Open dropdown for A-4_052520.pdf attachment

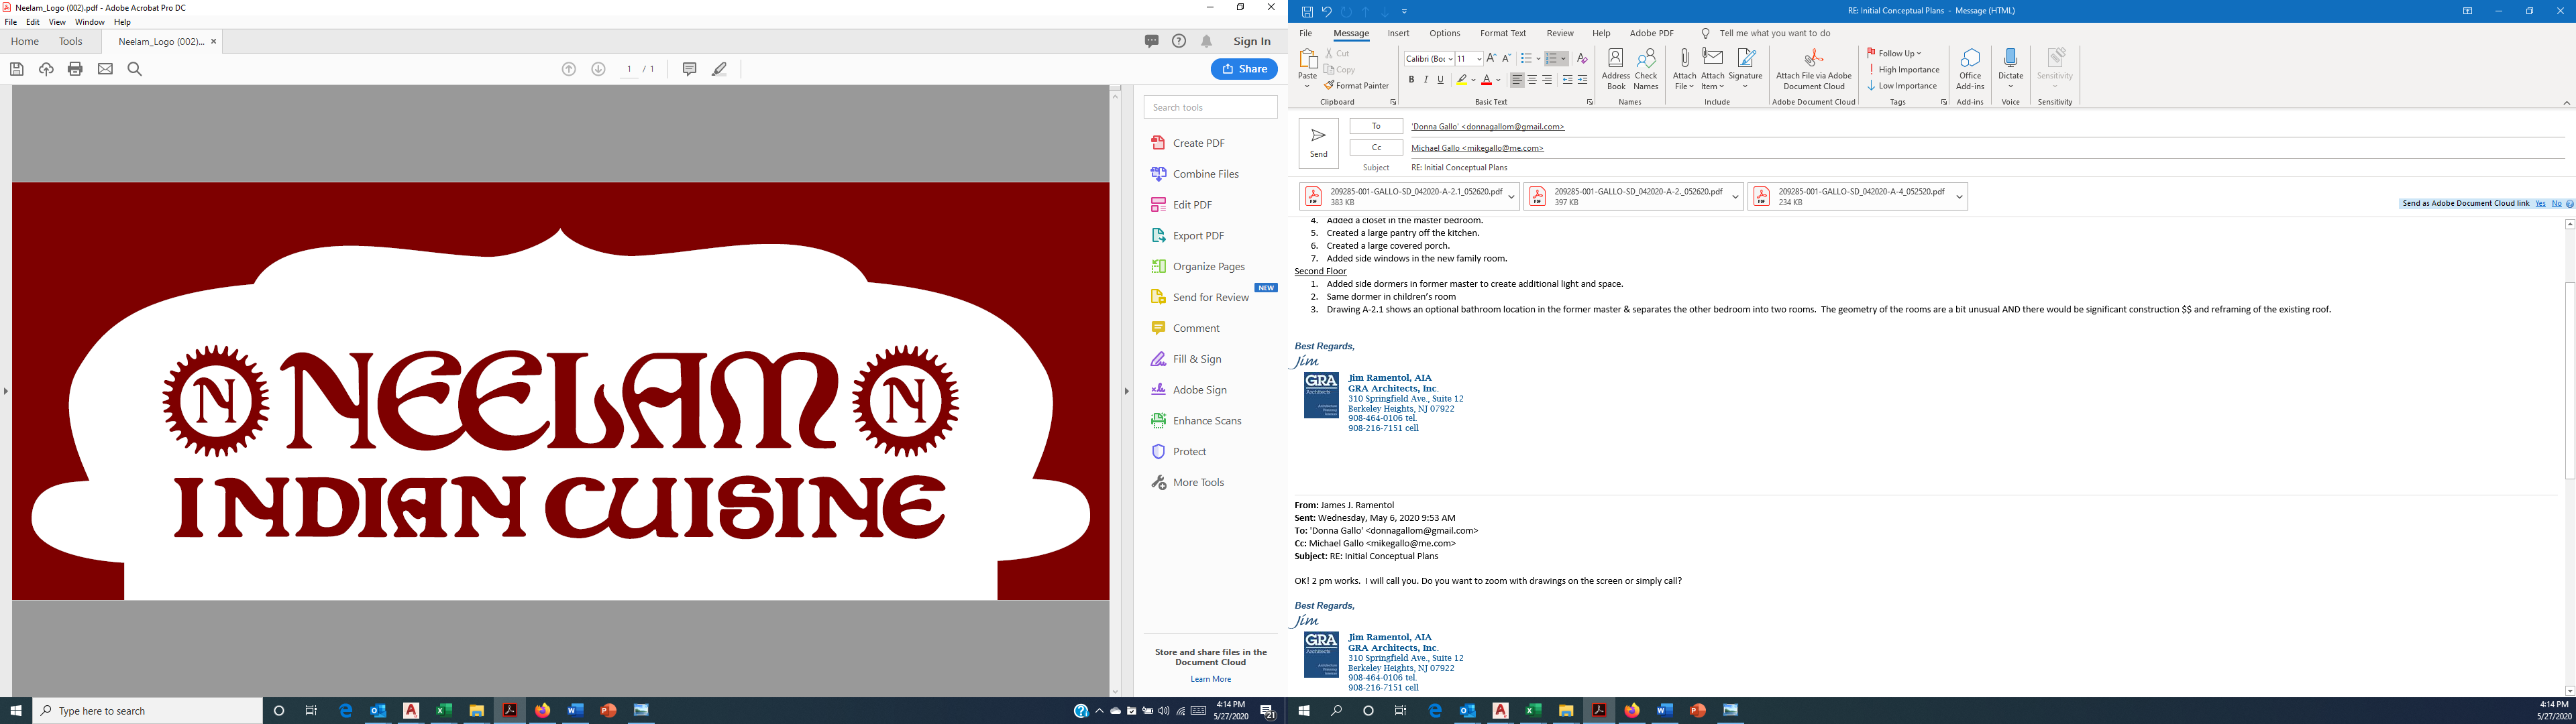coord(1959,197)
